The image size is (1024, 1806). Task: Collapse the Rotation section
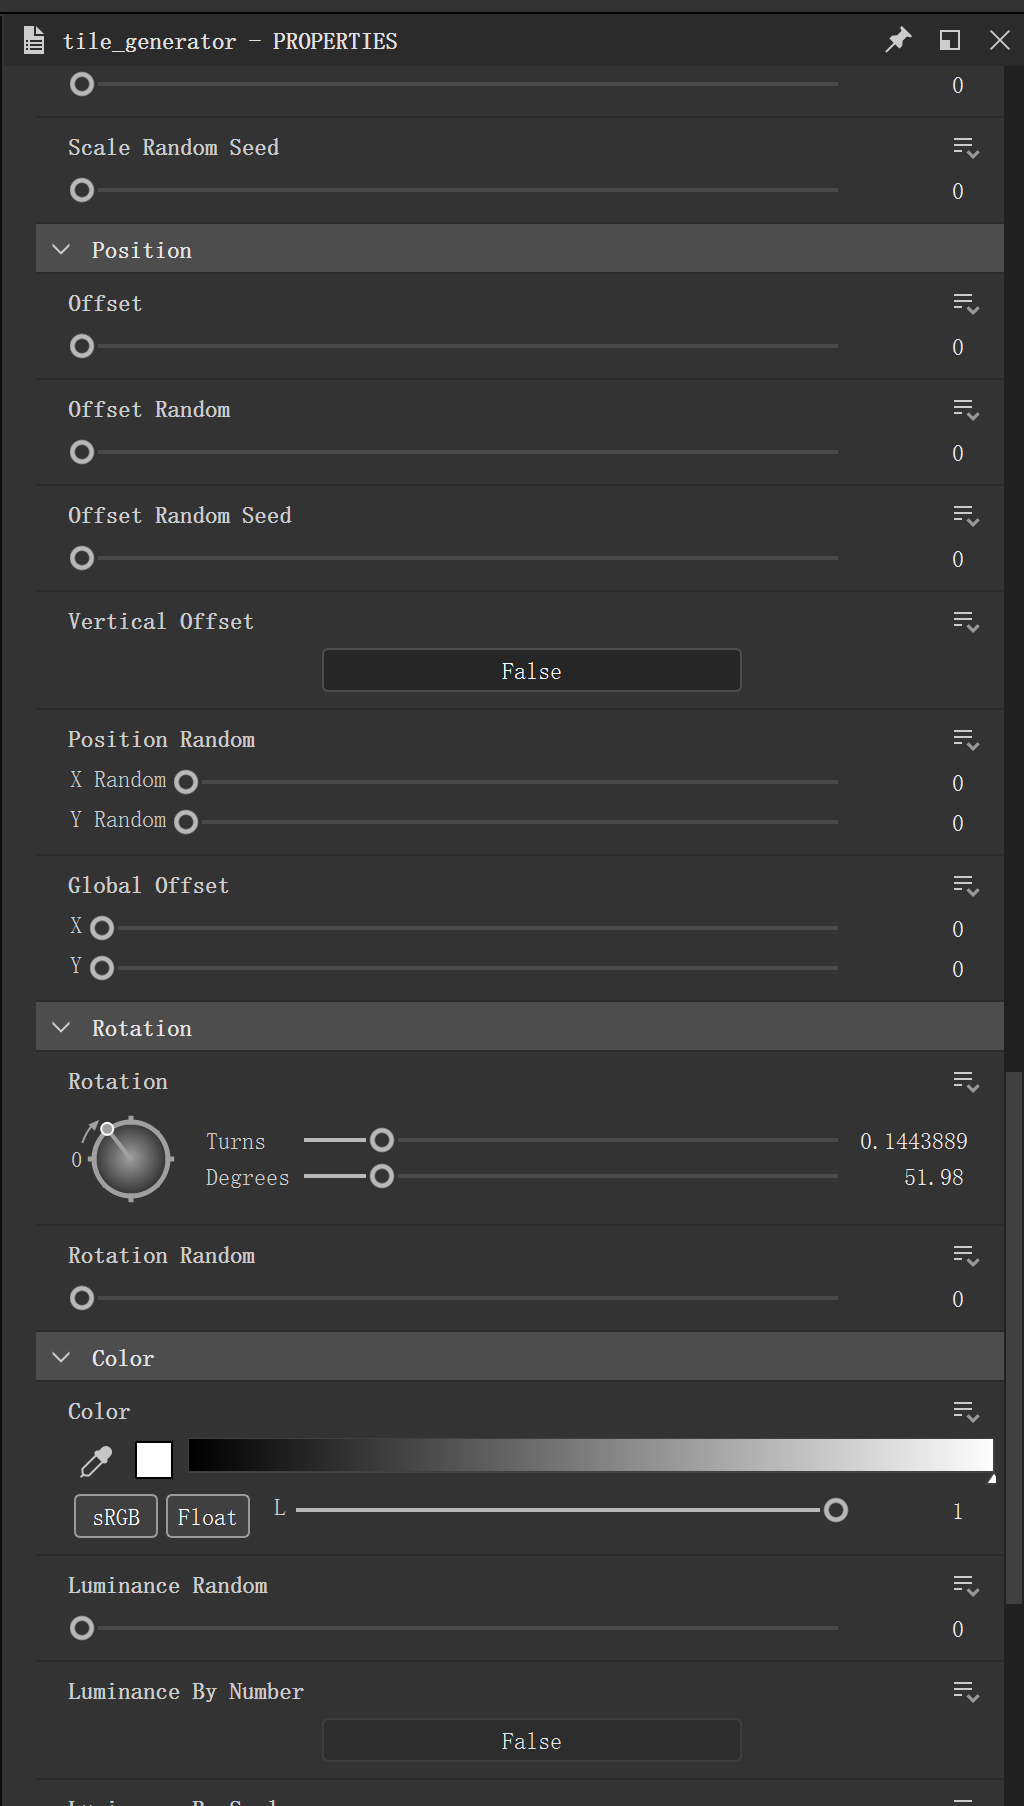click(62, 1028)
